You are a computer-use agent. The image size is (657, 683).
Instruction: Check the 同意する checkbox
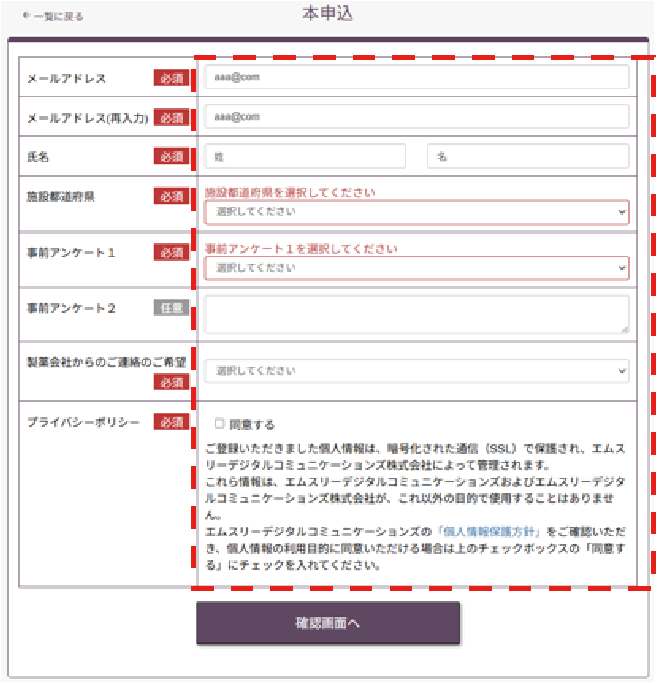pyautogui.click(x=220, y=424)
